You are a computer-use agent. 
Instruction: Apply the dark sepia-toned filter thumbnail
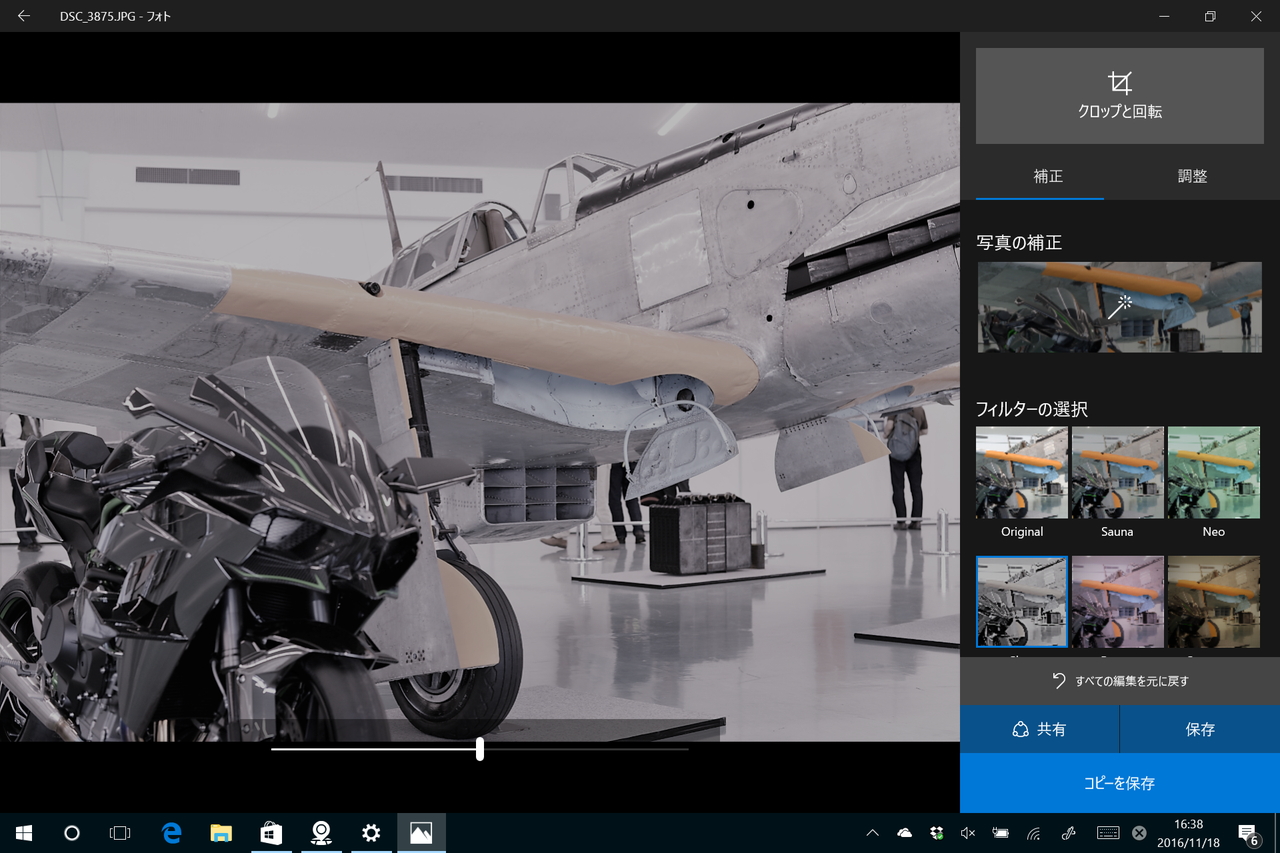[1214, 602]
